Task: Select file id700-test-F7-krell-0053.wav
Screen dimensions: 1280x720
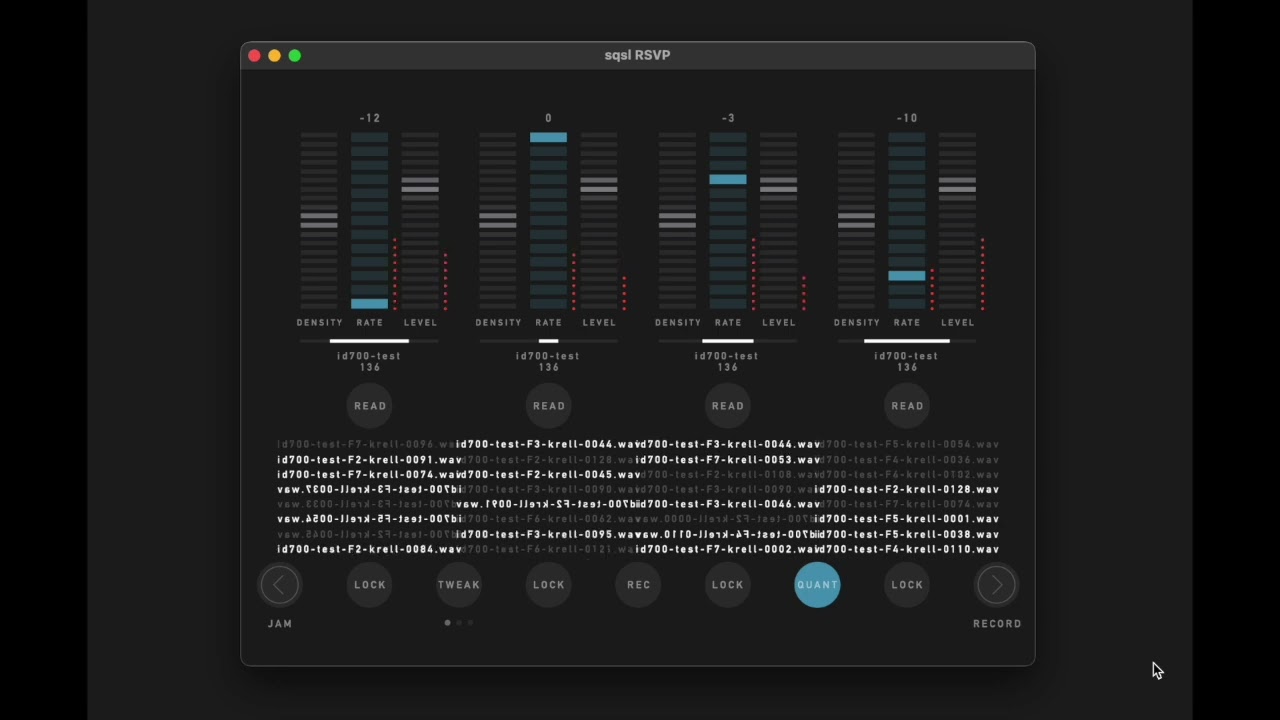Action: coord(728,459)
